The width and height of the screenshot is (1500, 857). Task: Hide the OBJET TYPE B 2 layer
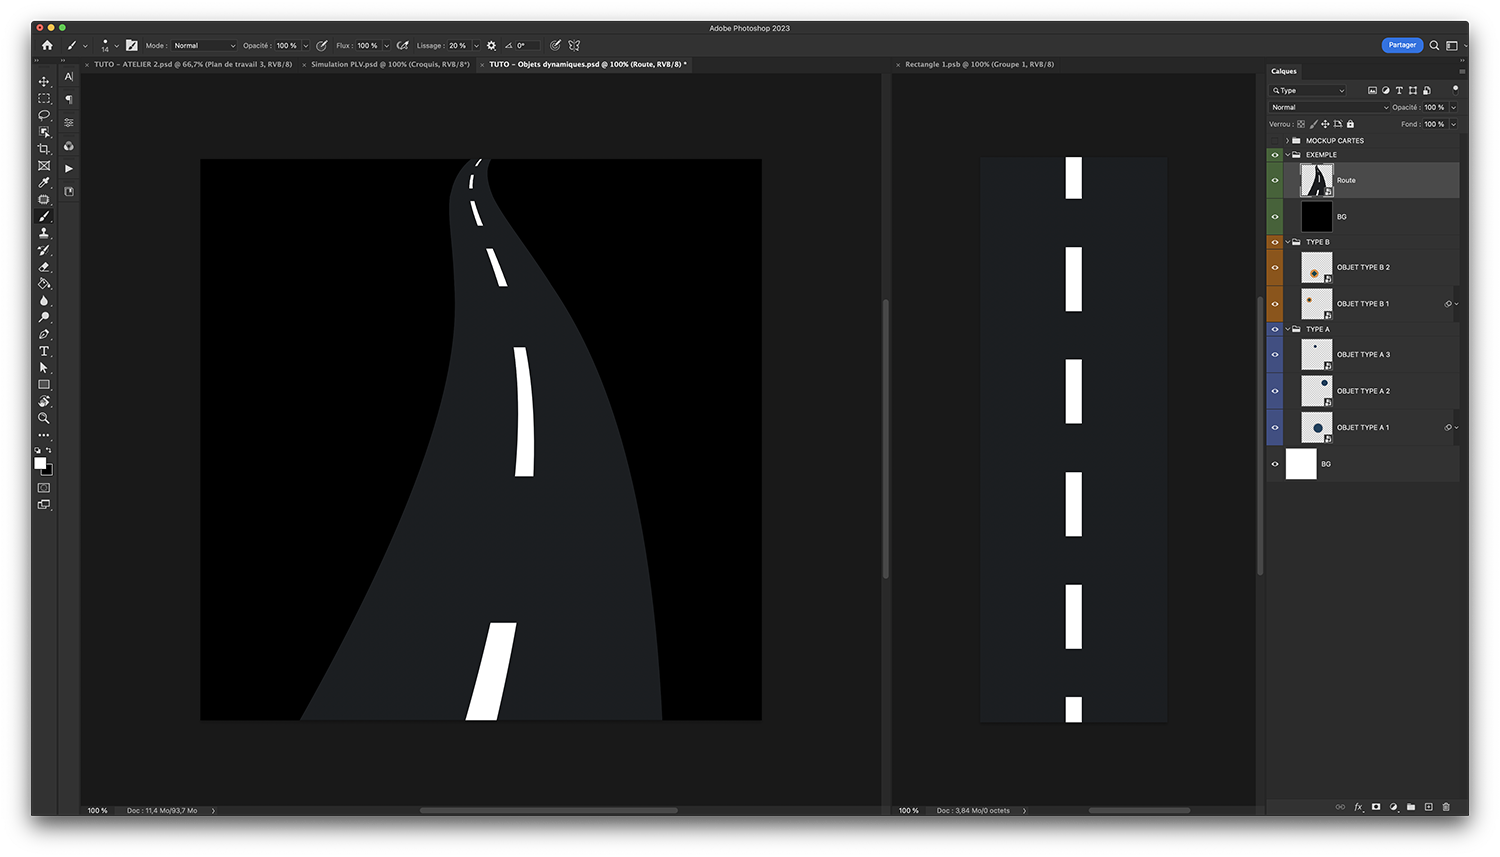point(1275,267)
